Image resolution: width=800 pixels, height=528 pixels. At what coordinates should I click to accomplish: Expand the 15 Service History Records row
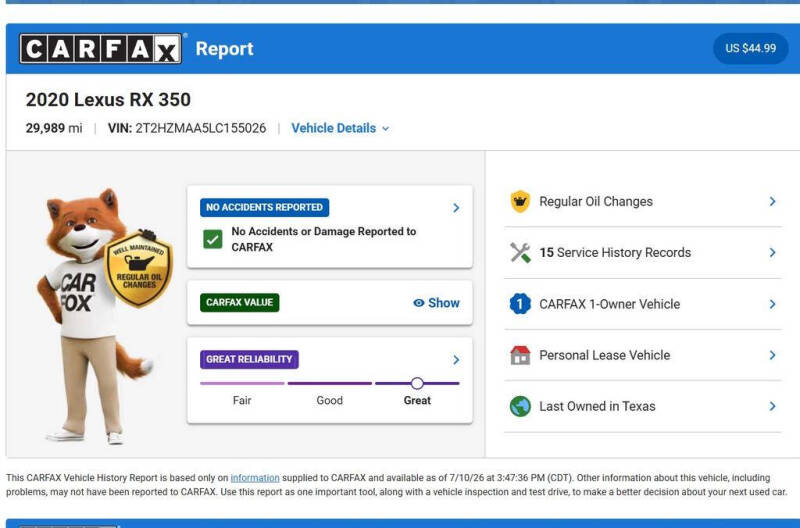point(643,253)
